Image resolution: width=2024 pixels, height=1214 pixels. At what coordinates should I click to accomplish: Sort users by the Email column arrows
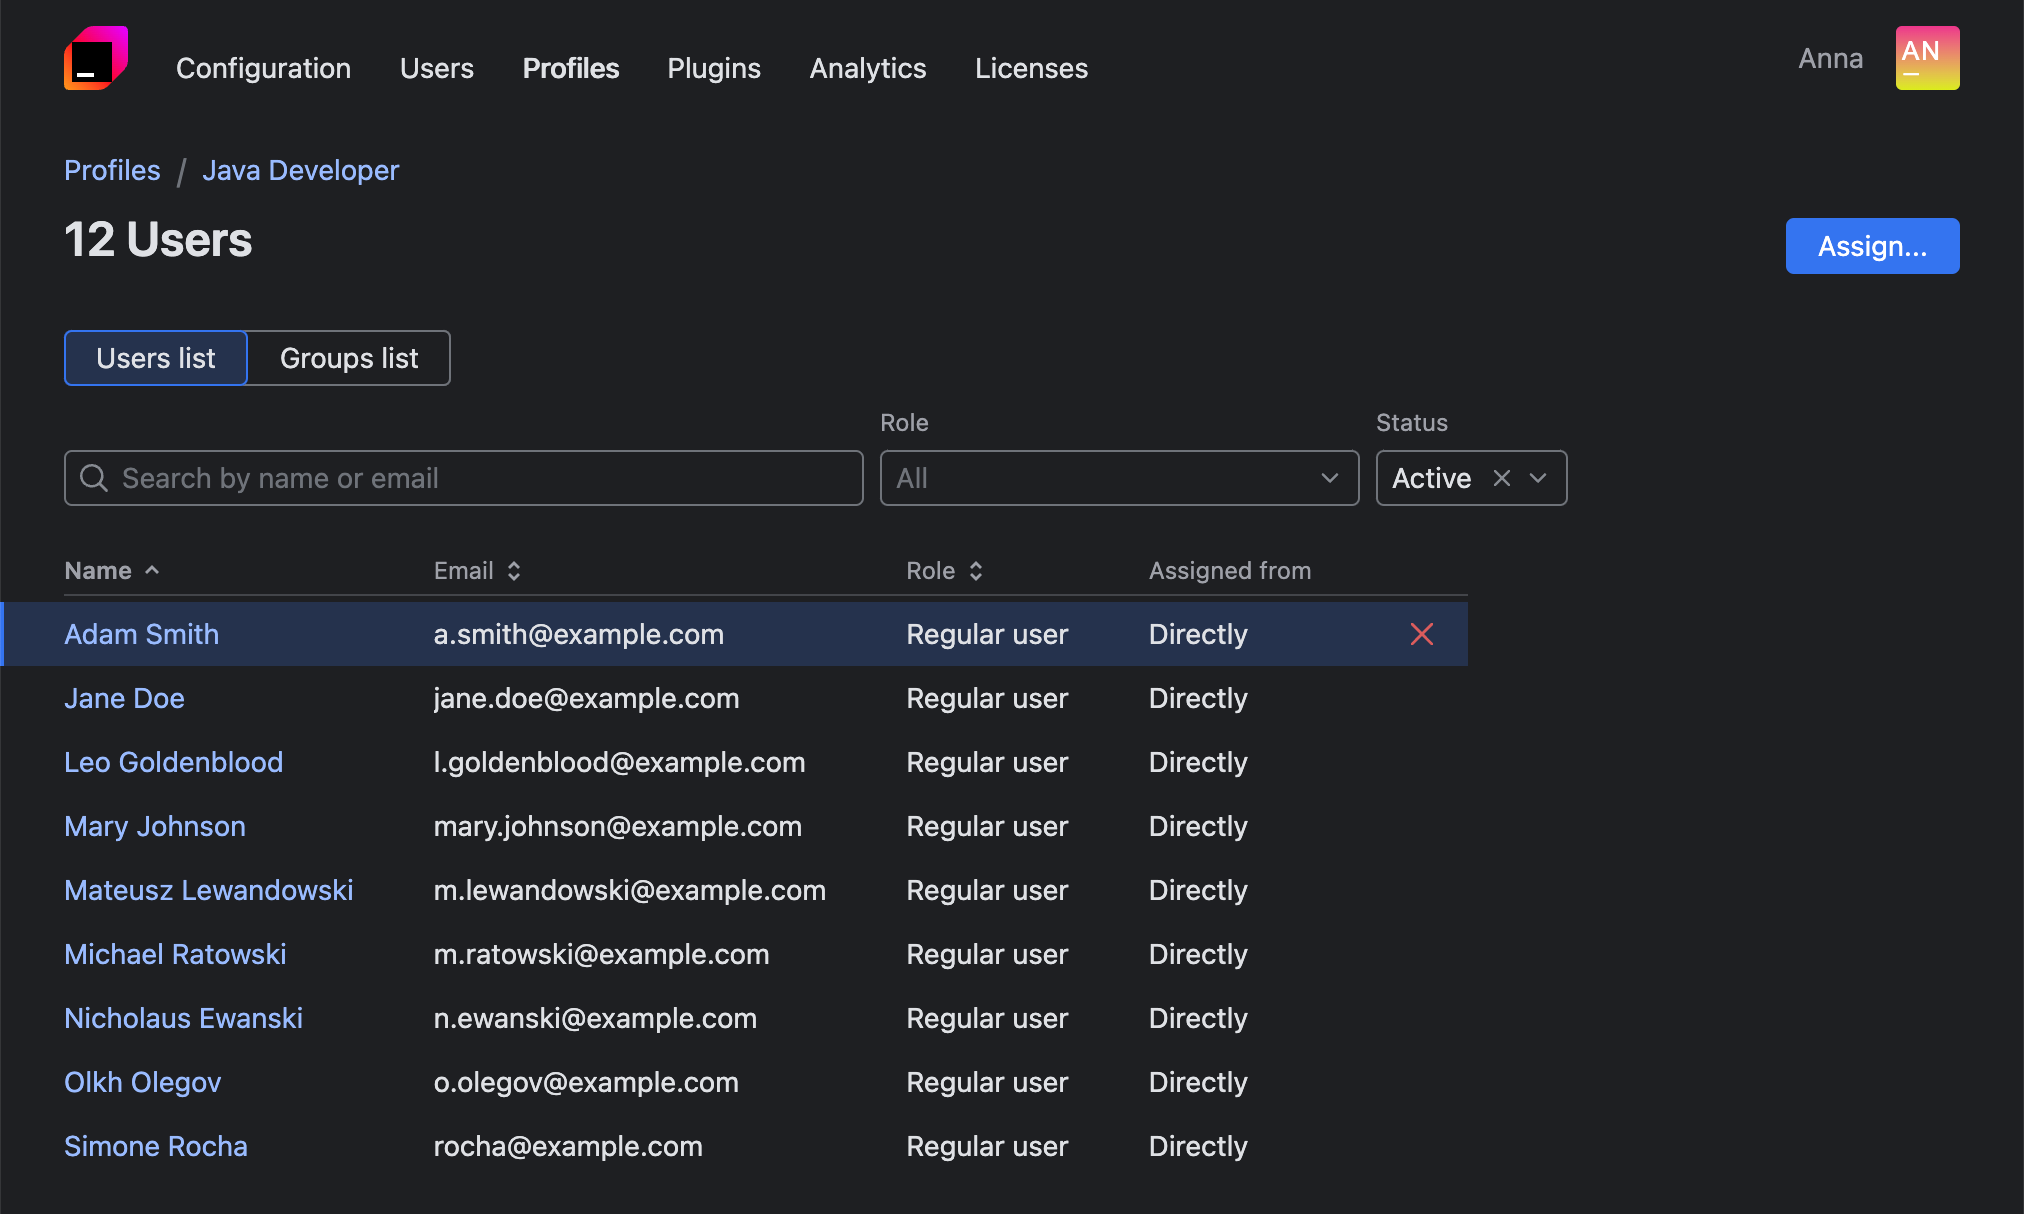pos(513,570)
